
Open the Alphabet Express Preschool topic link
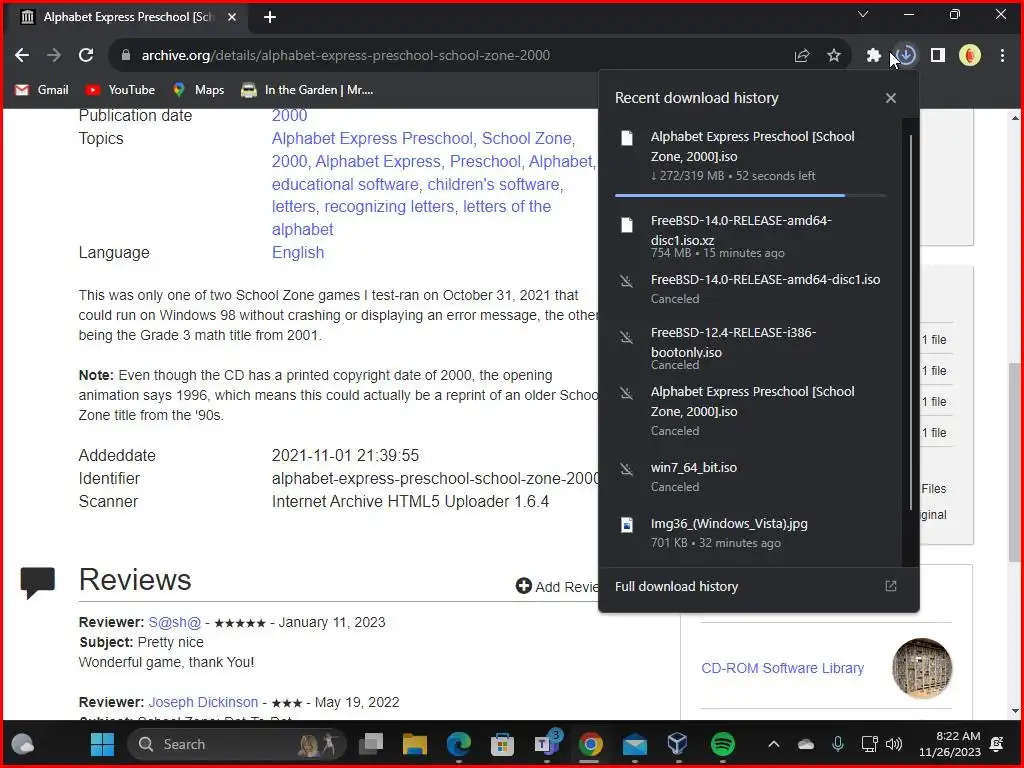click(x=372, y=138)
